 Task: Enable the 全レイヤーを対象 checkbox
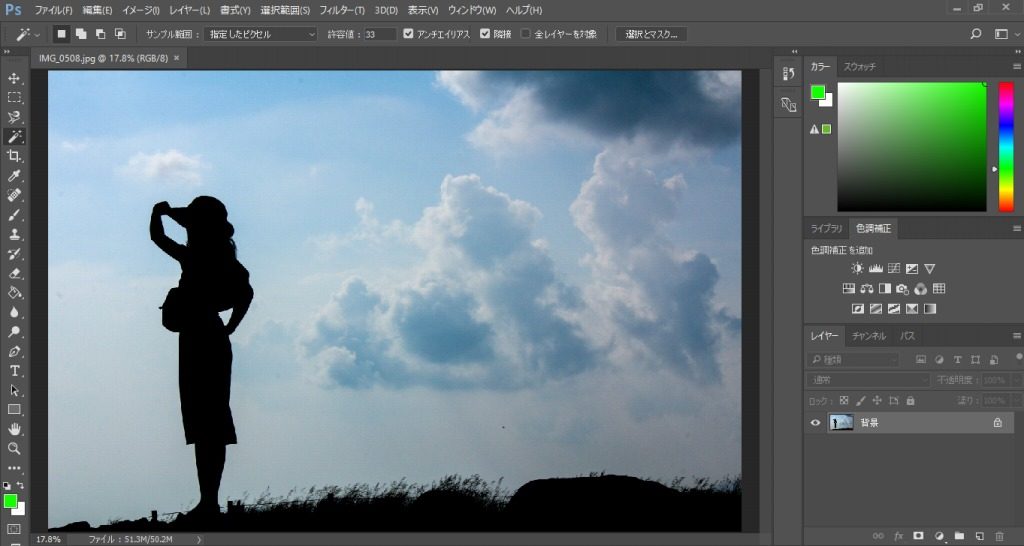tap(525, 34)
